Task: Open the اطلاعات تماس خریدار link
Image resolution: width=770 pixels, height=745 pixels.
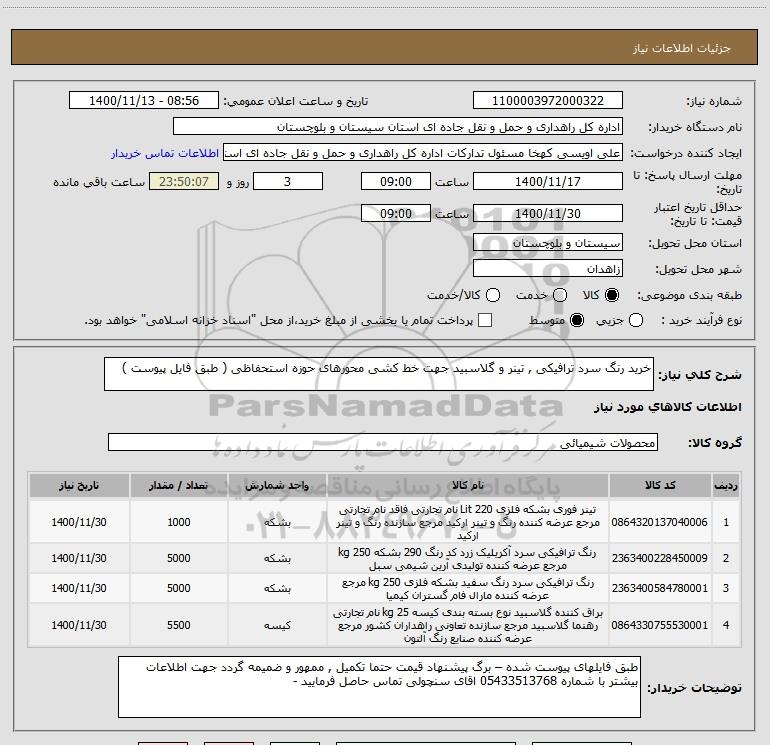Action: (165, 153)
